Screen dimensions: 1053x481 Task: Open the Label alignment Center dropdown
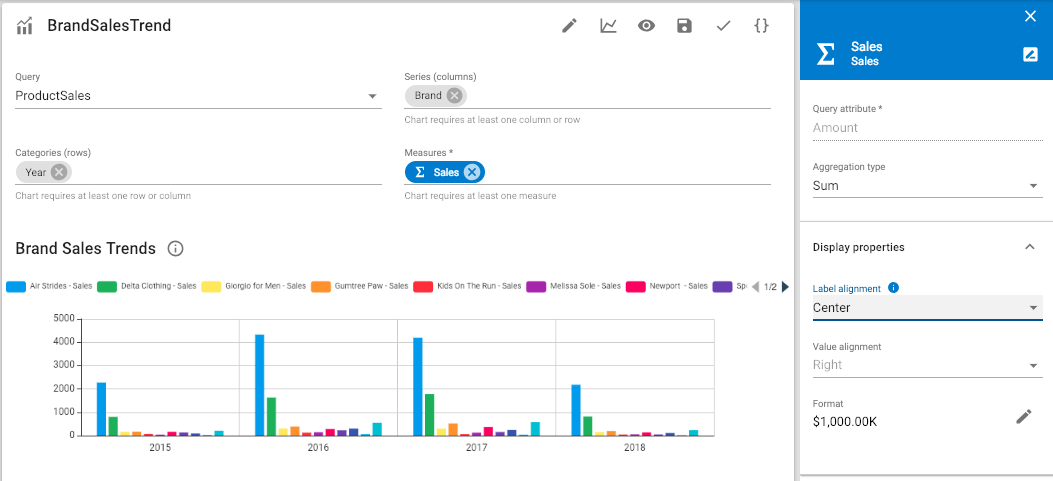click(1033, 308)
